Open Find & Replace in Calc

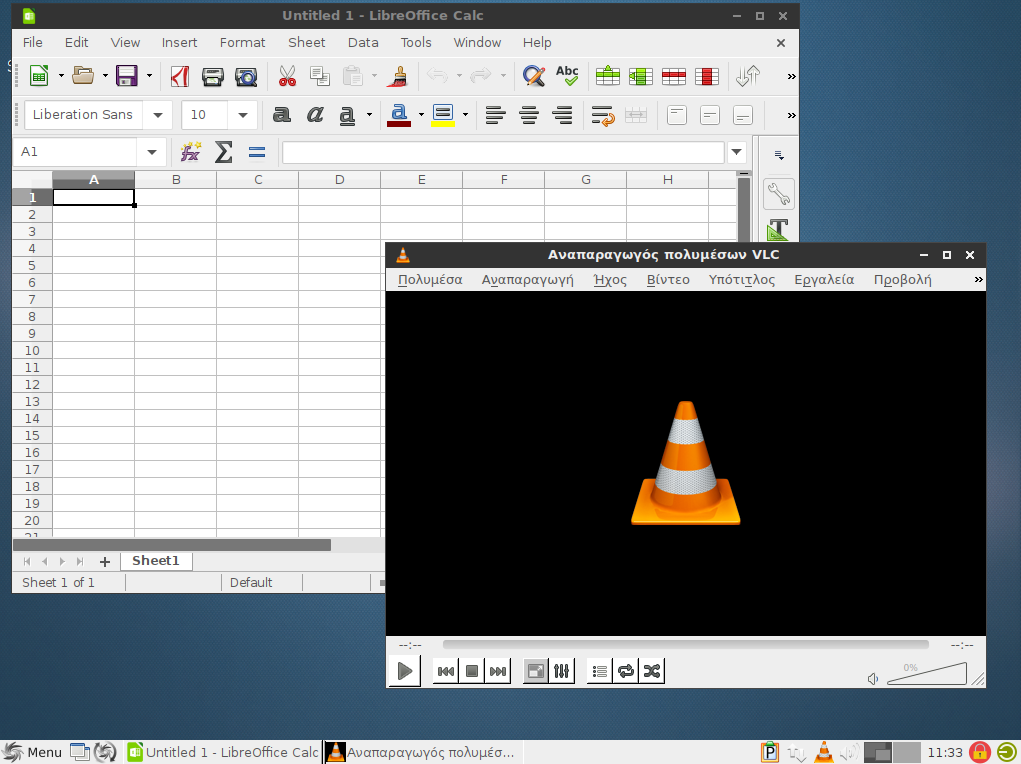tap(534, 76)
